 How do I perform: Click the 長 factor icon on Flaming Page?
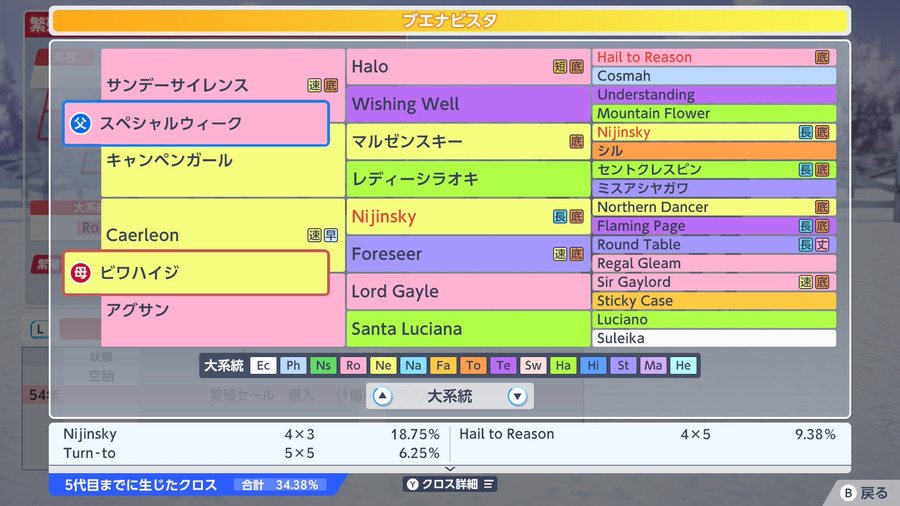[x=806, y=226]
